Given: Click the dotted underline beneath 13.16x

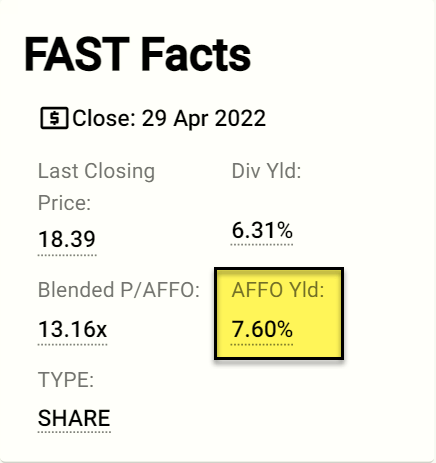Looking at the screenshot, I should (73, 344).
